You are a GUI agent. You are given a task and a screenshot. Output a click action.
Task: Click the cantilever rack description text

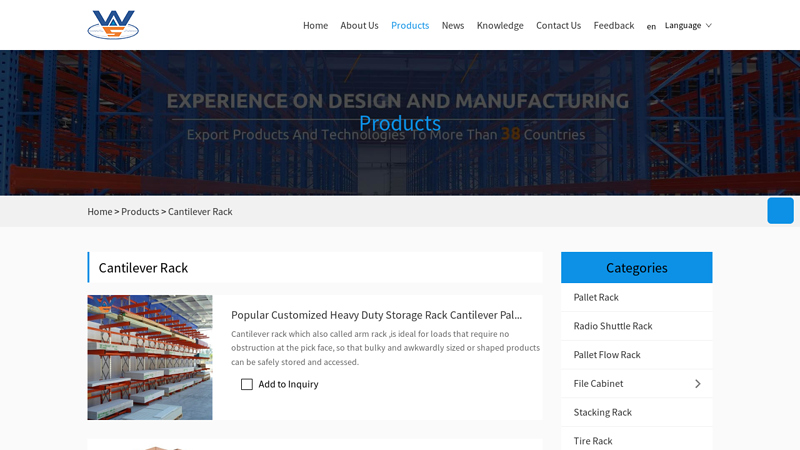coord(385,348)
